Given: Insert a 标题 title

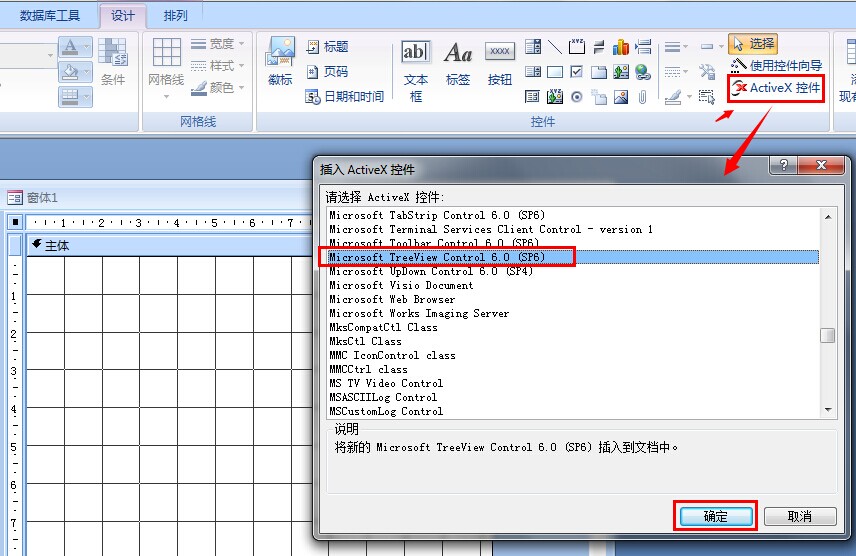Looking at the screenshot, I should [328, 46].
